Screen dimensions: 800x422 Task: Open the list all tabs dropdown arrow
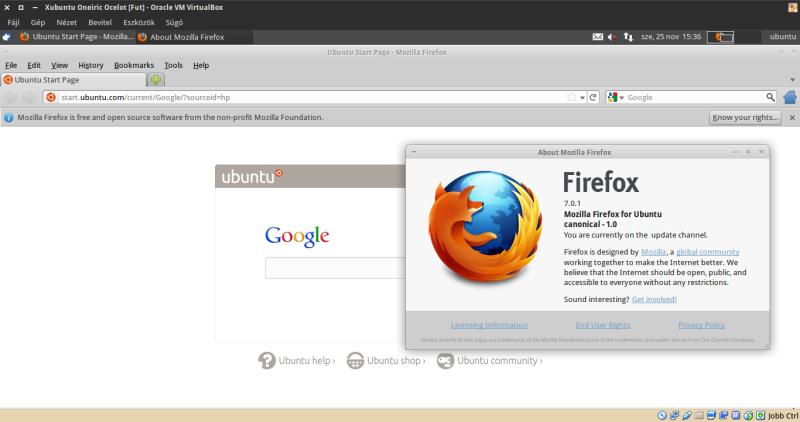click(792, 80)
